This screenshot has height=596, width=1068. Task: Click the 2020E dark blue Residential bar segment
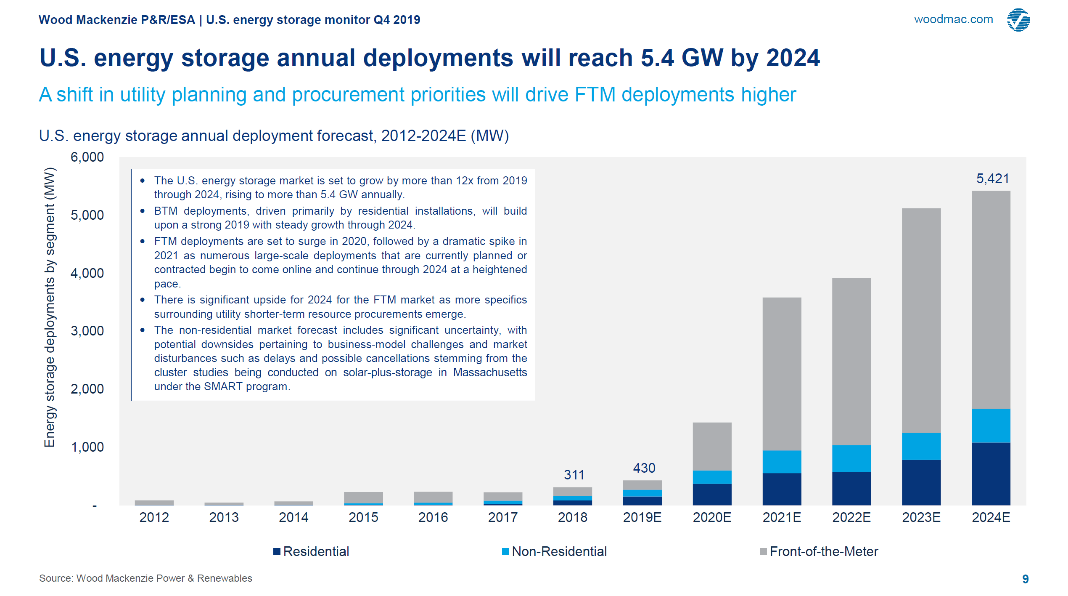click(712, 495)
